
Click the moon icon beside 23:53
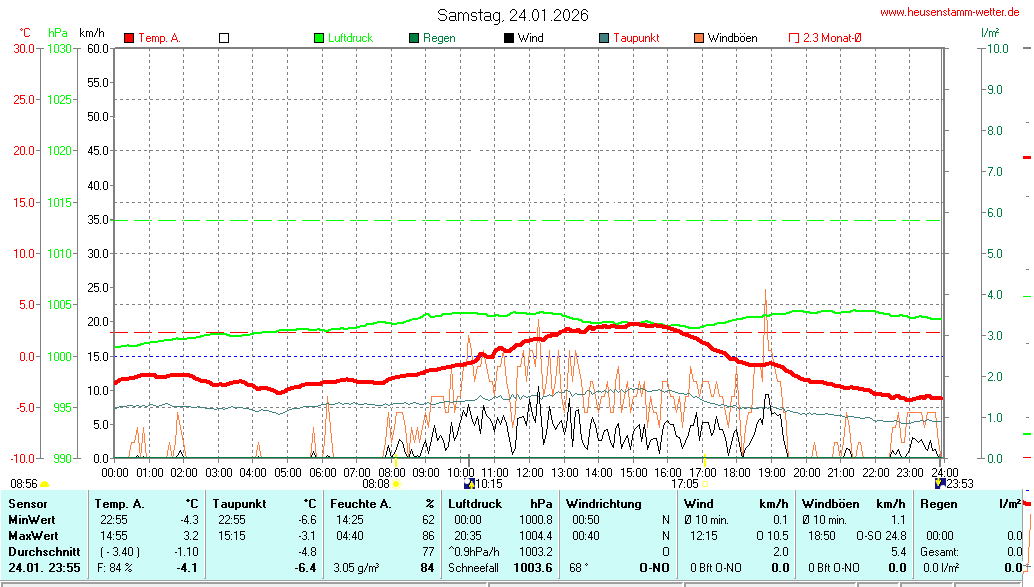pos(939,483)
